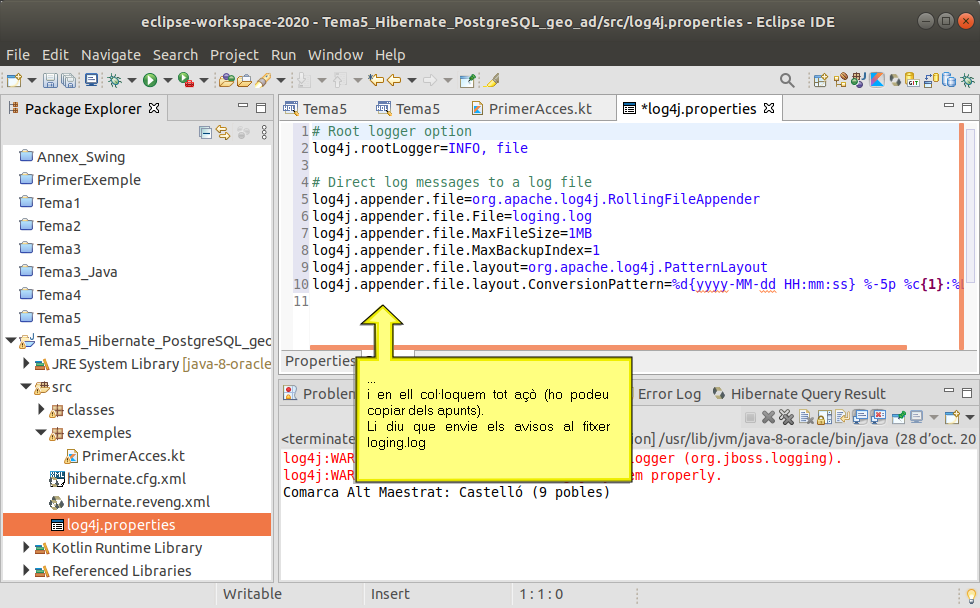Screen dimensions: 980x608
Task: Open the Error Log tab
Action: (669, 394)
